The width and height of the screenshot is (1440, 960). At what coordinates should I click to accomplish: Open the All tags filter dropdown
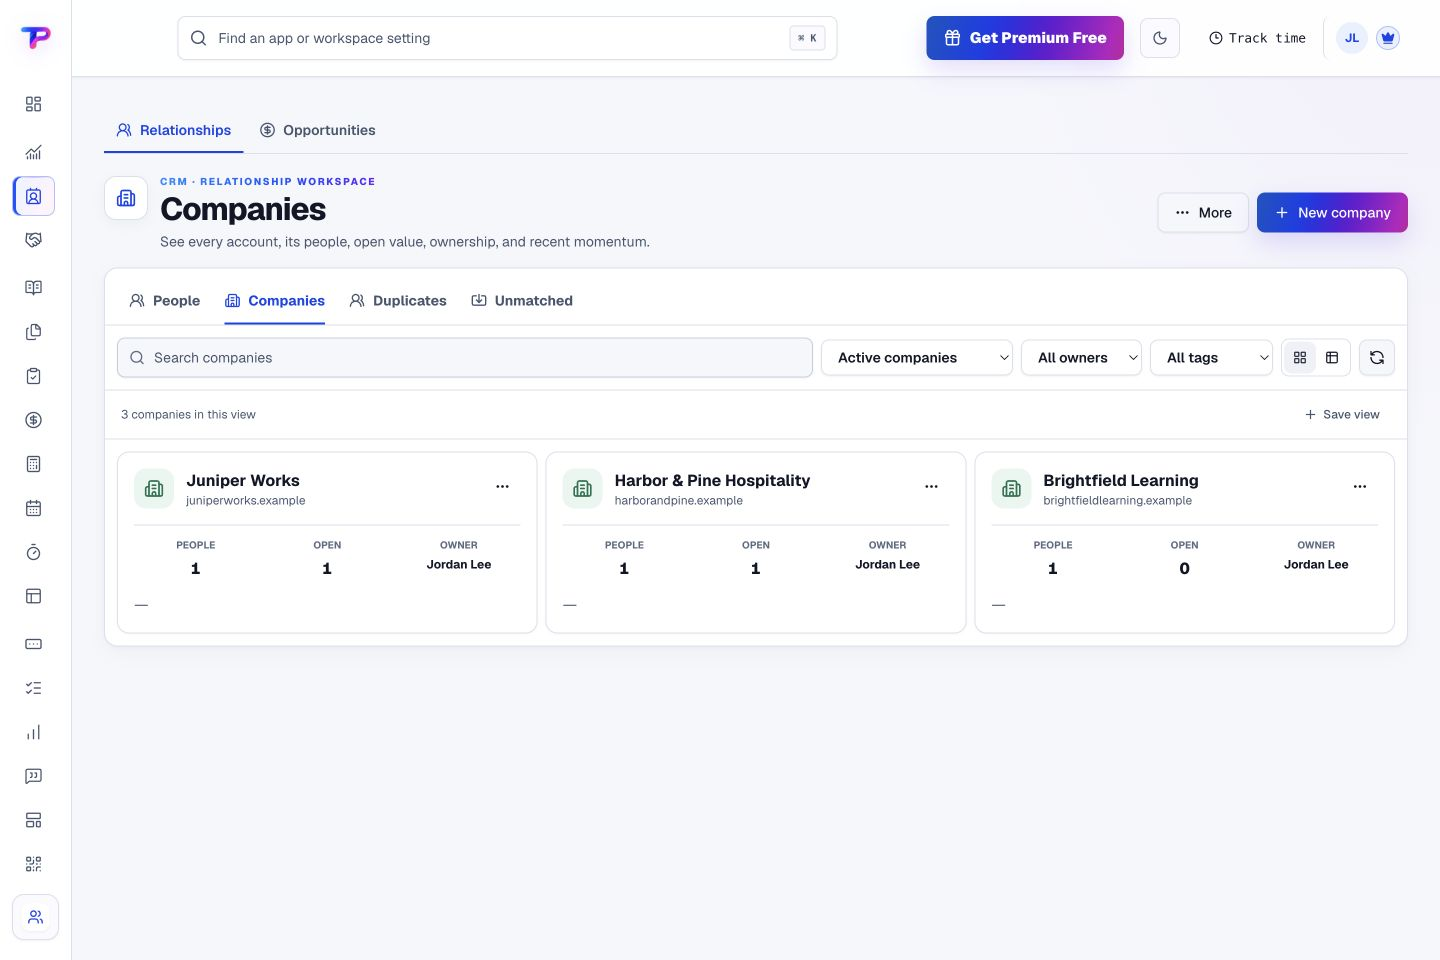(x=1211, y=358)
